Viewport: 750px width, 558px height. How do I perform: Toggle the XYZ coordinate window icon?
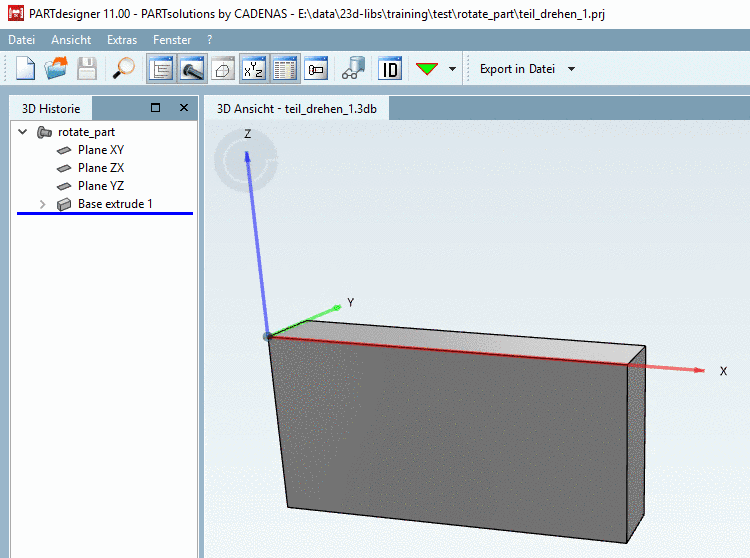coord(254,69)
